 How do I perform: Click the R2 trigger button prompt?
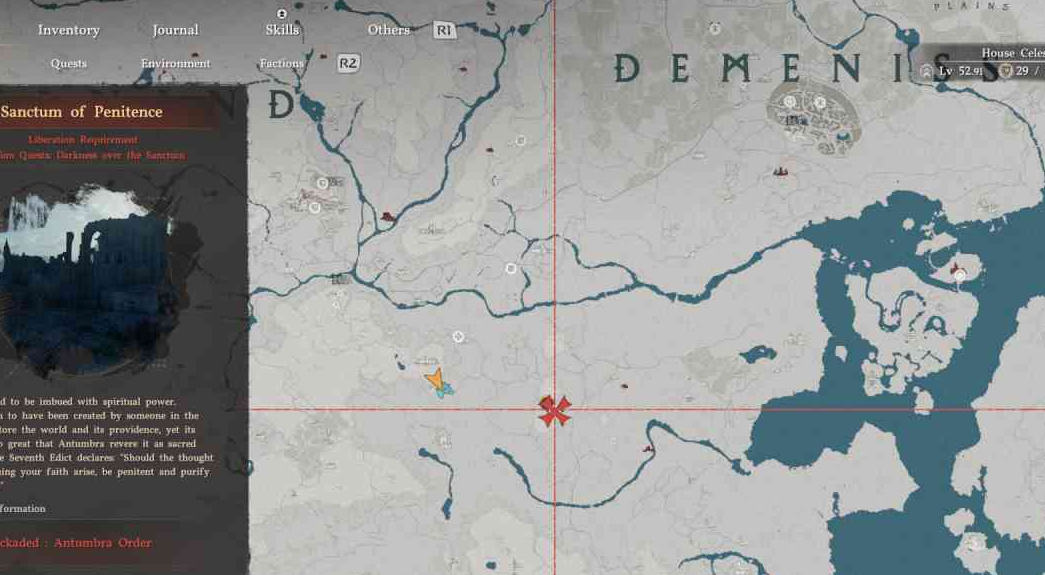pyautogui.click(x=348, y=63)
